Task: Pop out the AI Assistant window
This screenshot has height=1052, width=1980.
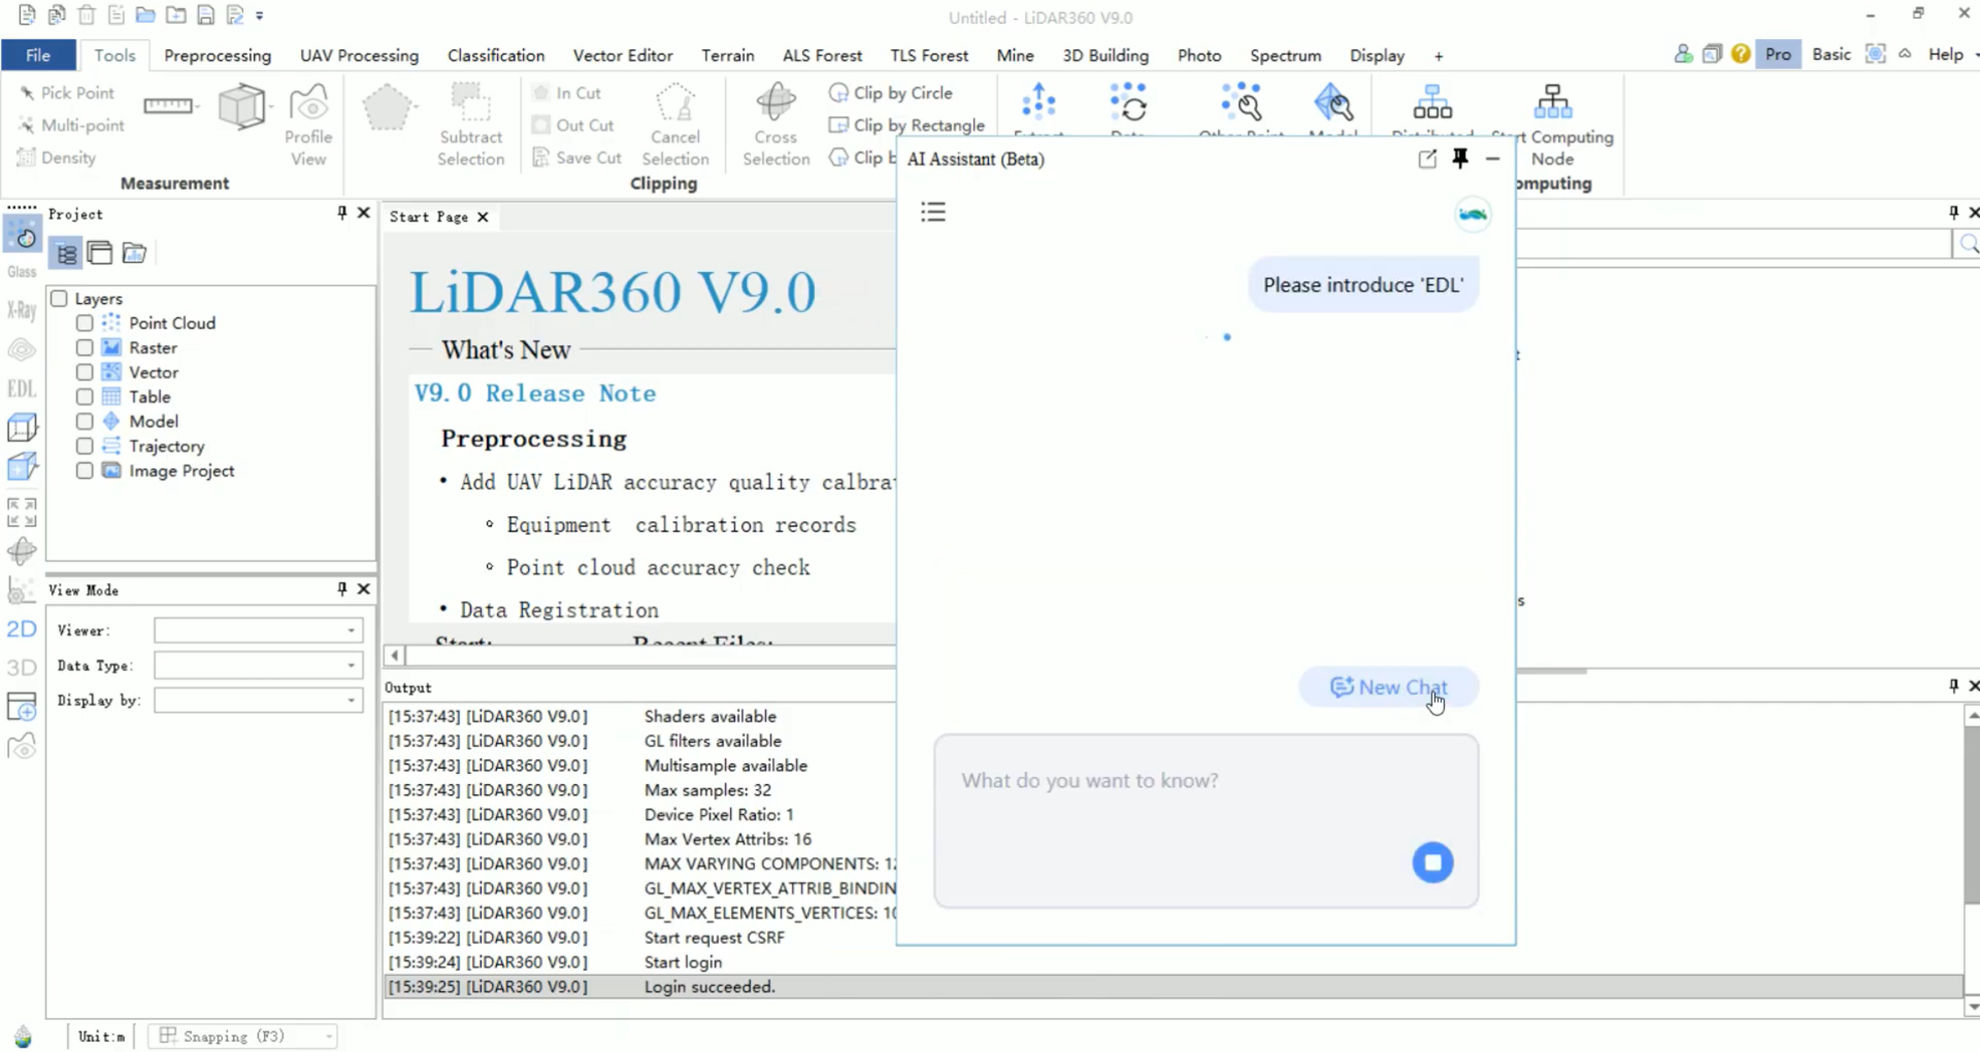Action: click(1427, 159)
